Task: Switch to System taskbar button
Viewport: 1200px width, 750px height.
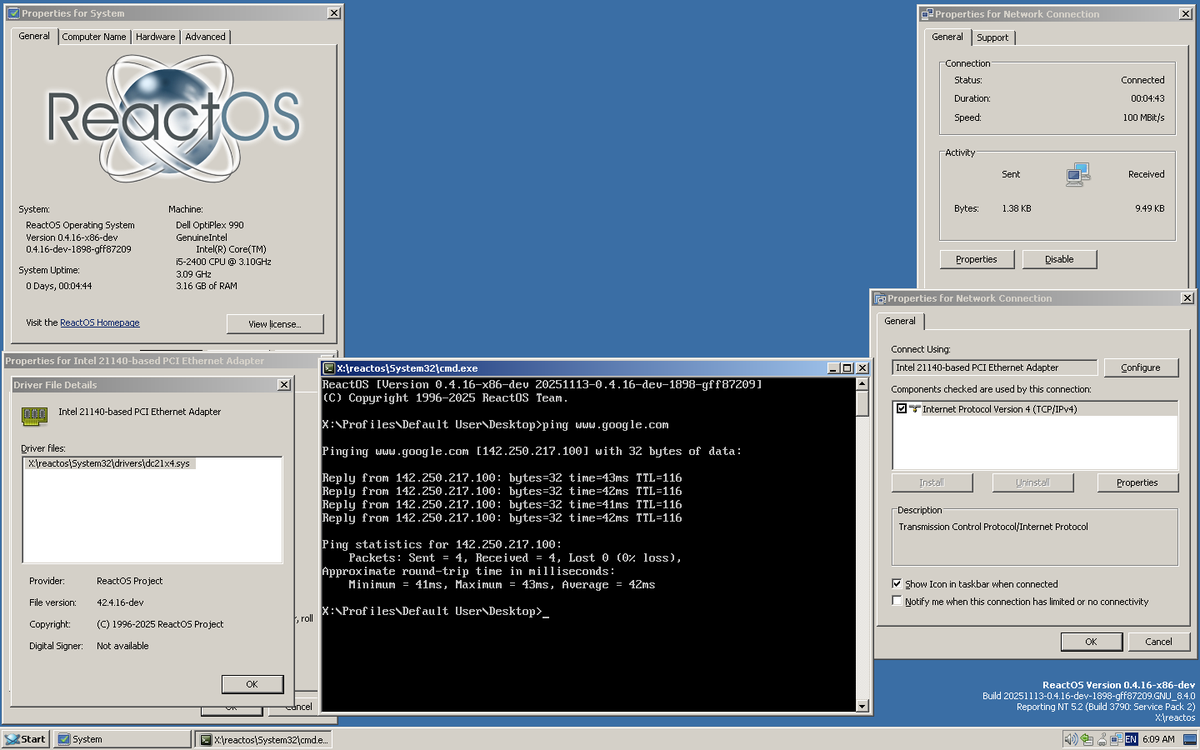Action: point(121,739)
